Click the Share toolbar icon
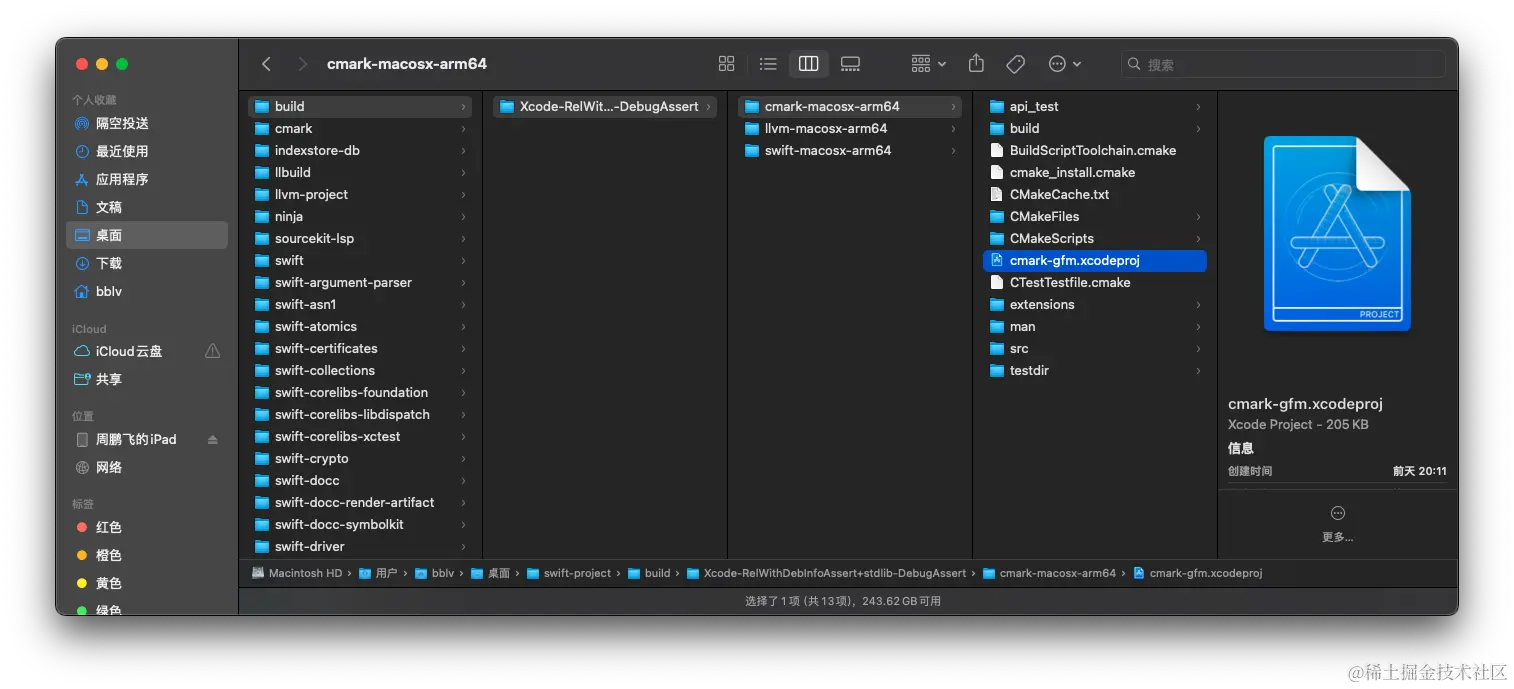This screenshot has height=689, width=1514. pos(976,64)
